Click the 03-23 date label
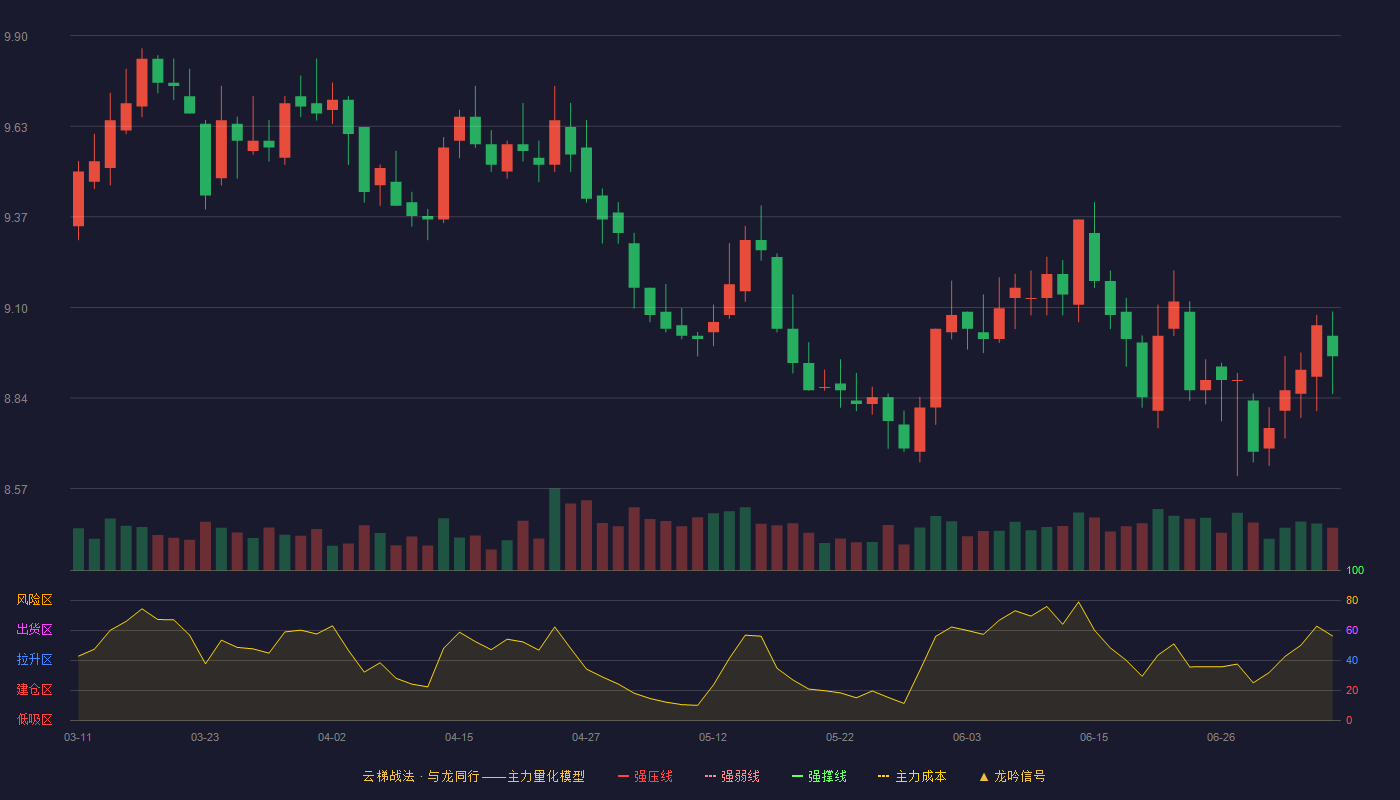 point(205,737)
